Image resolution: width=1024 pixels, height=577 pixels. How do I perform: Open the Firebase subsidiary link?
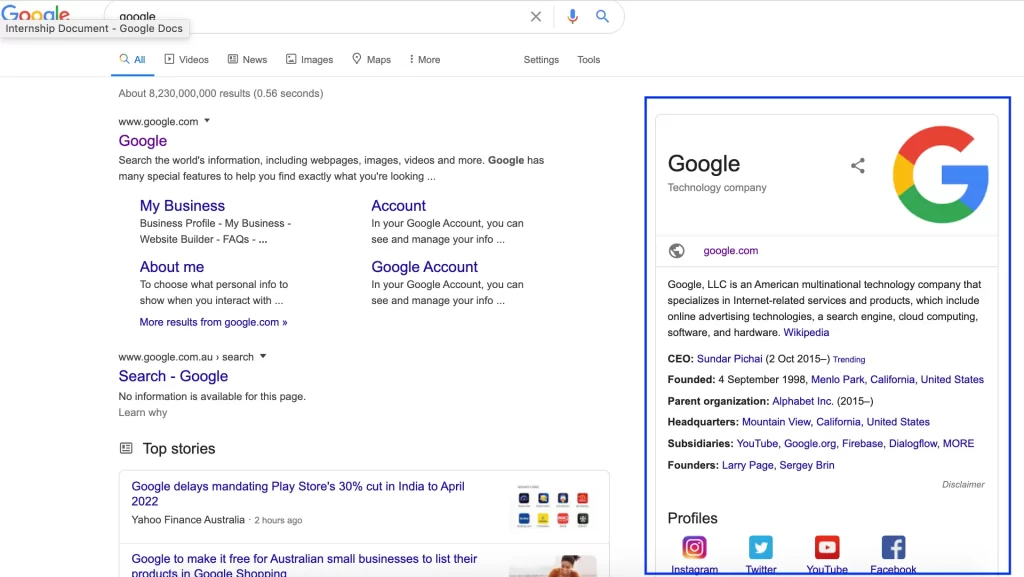(x=862, y=443)
